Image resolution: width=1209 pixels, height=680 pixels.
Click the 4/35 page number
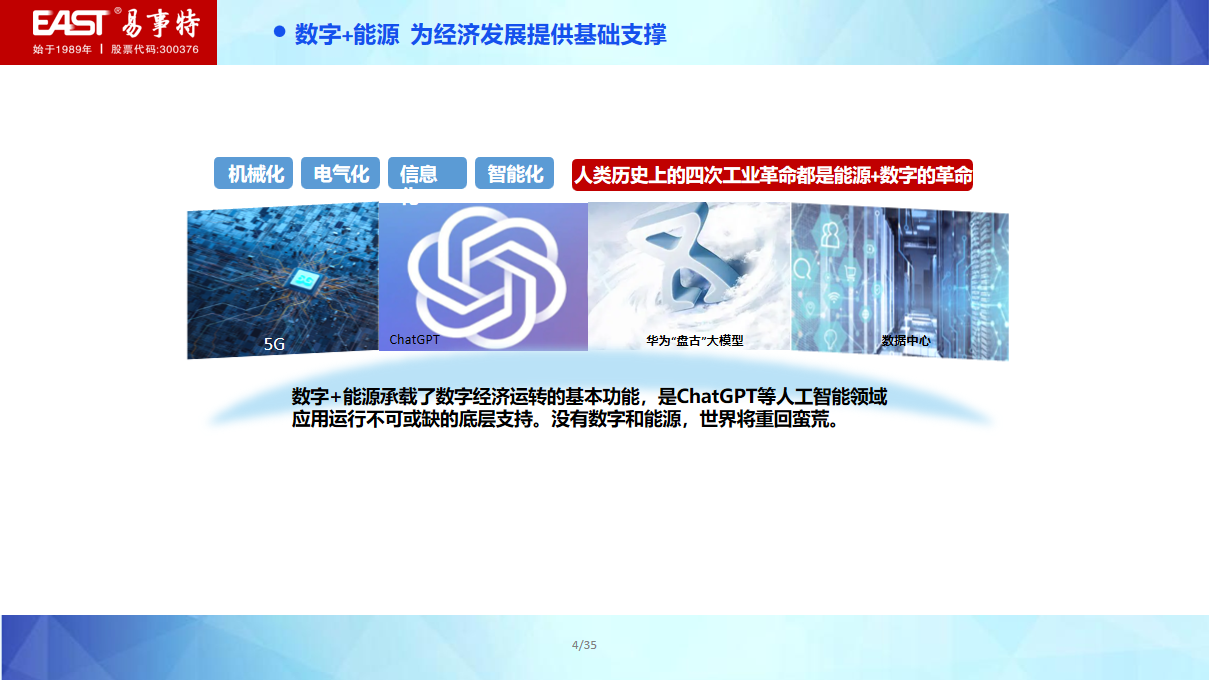click(x=583, y=645)
